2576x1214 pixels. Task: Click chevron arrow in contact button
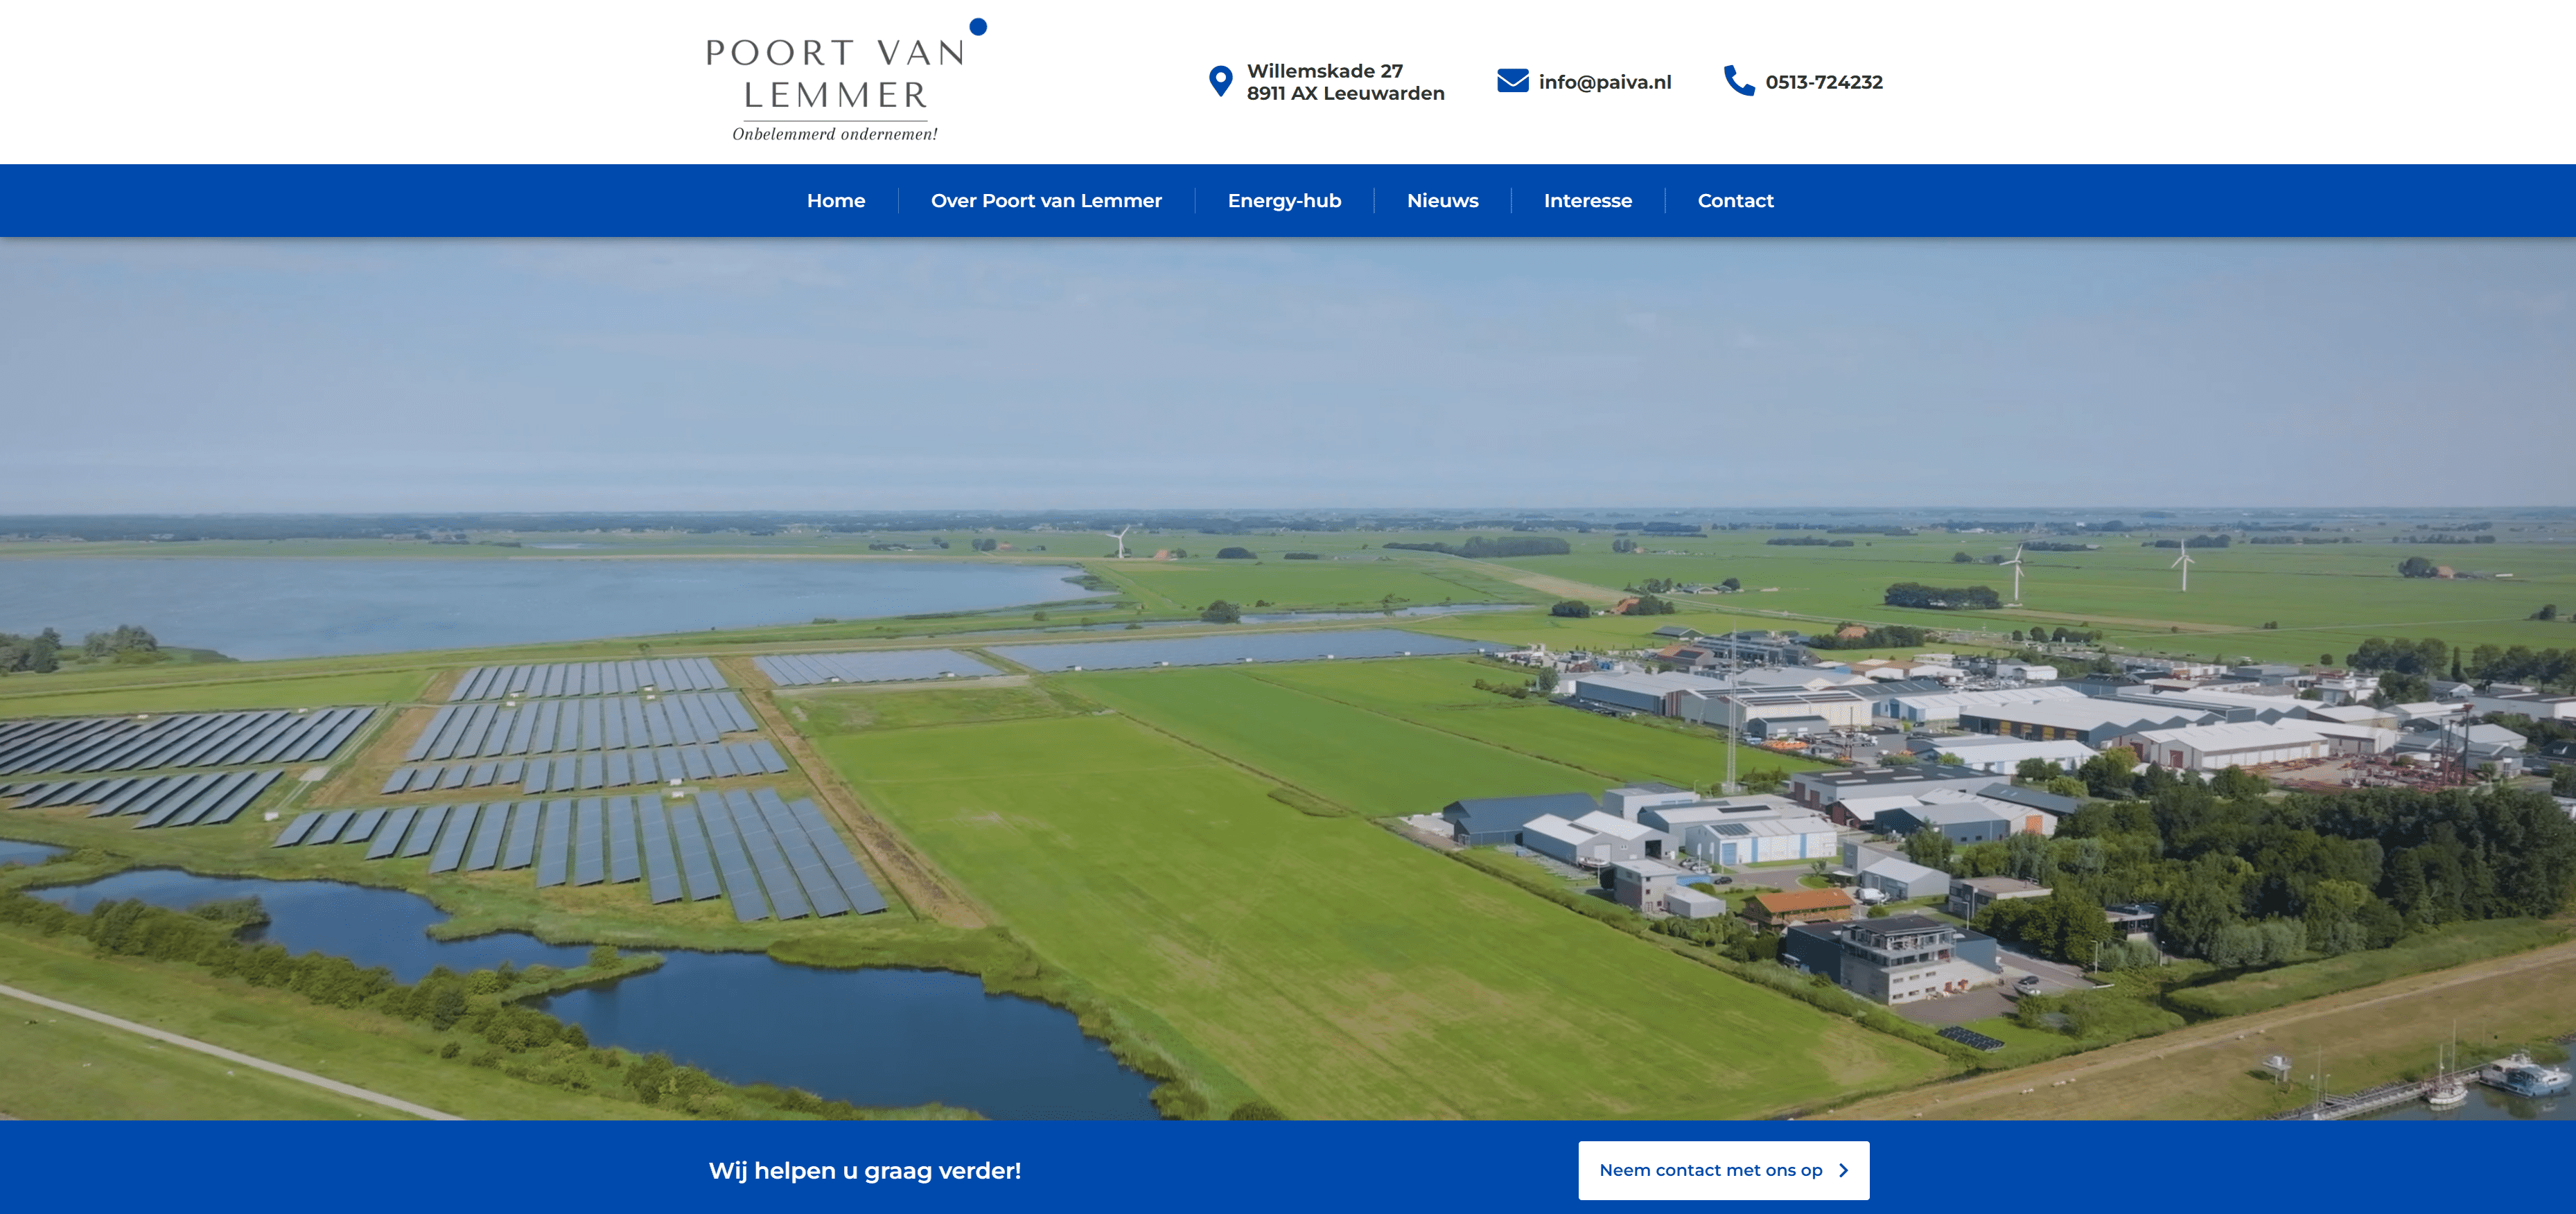(x=1843, y=1170)
